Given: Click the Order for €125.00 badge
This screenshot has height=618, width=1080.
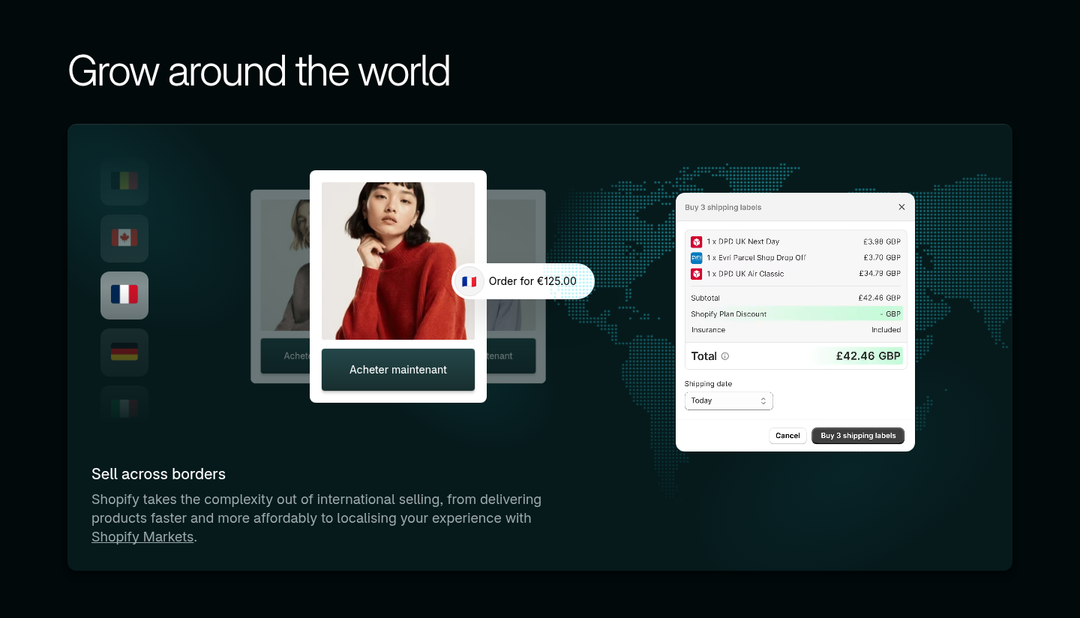Looking at the screenshot, I should pyautogui.click(x=523, y=281).
